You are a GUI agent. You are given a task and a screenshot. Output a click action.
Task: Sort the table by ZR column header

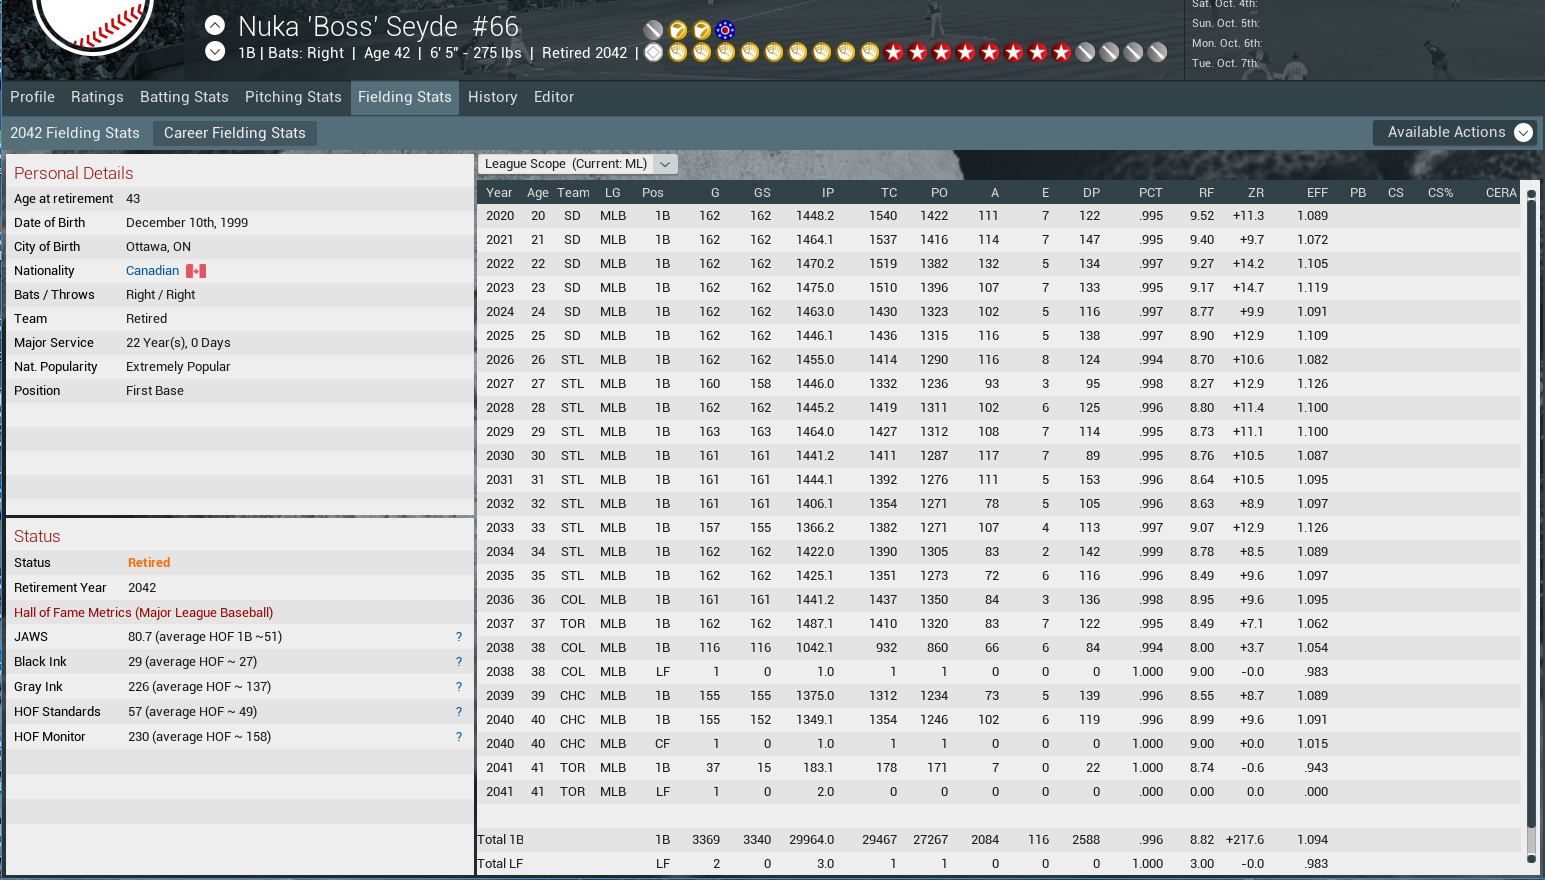pyautogui.click(x=1255, y=193)
